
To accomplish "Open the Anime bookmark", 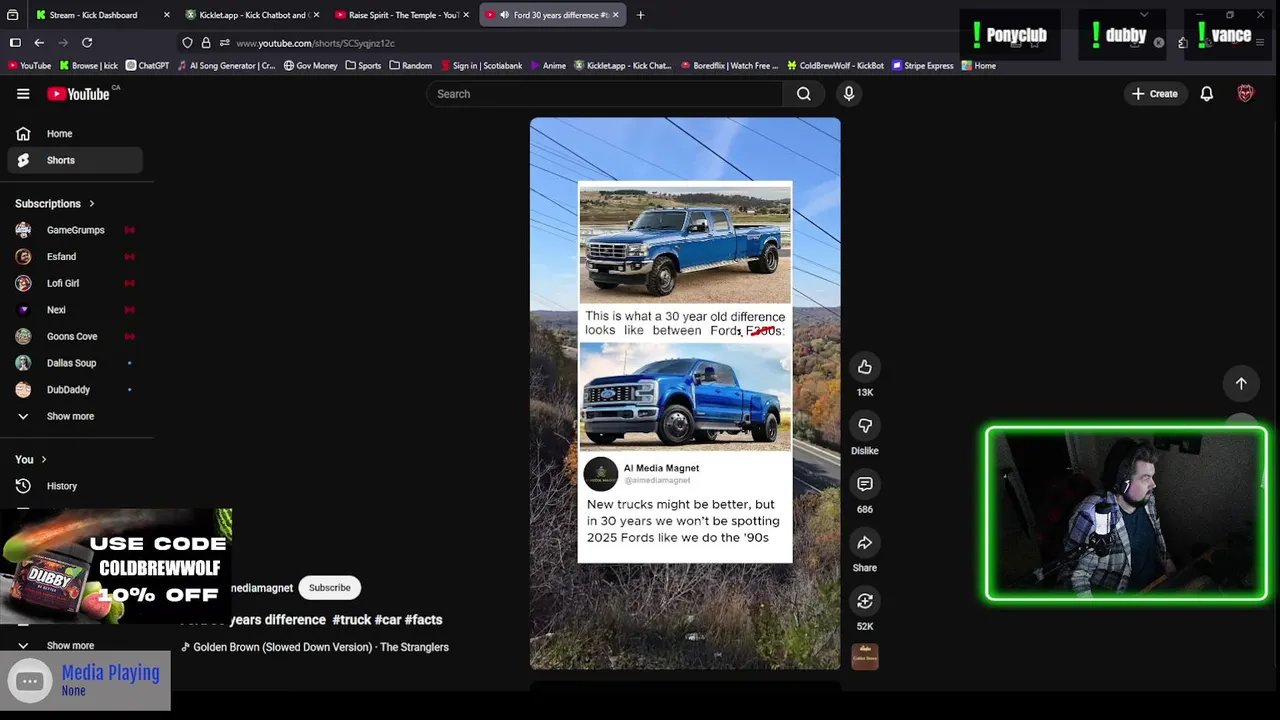I will 547,66.
